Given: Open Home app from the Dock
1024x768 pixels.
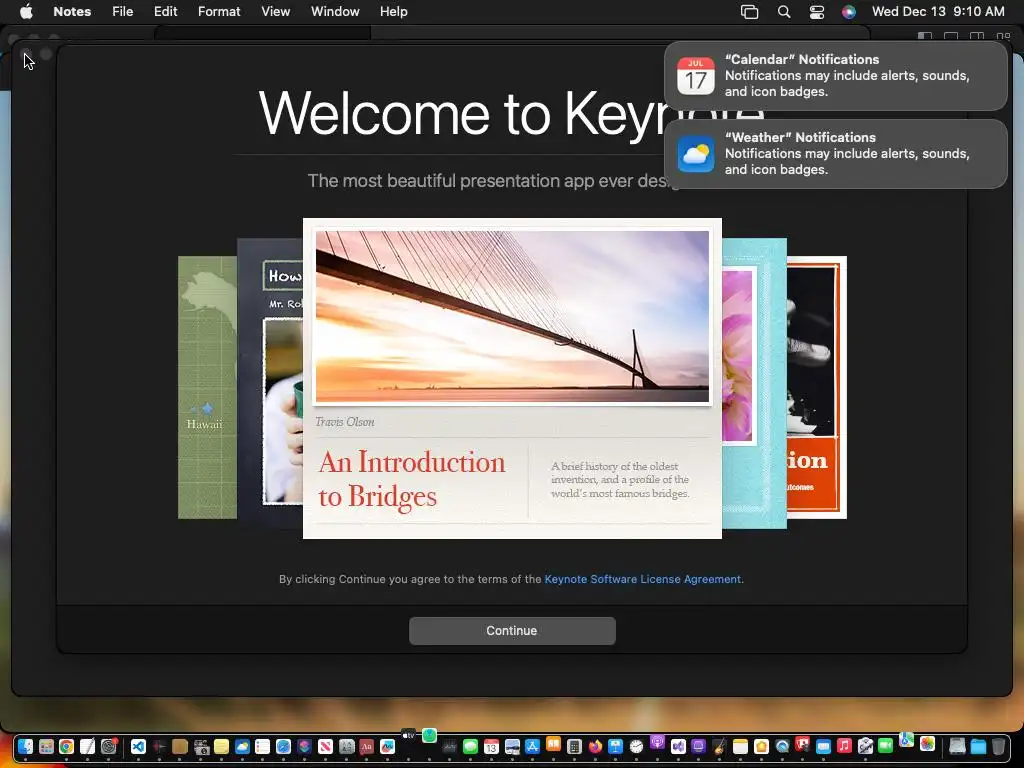Looking at the screenshot, I should coord(761,746).
